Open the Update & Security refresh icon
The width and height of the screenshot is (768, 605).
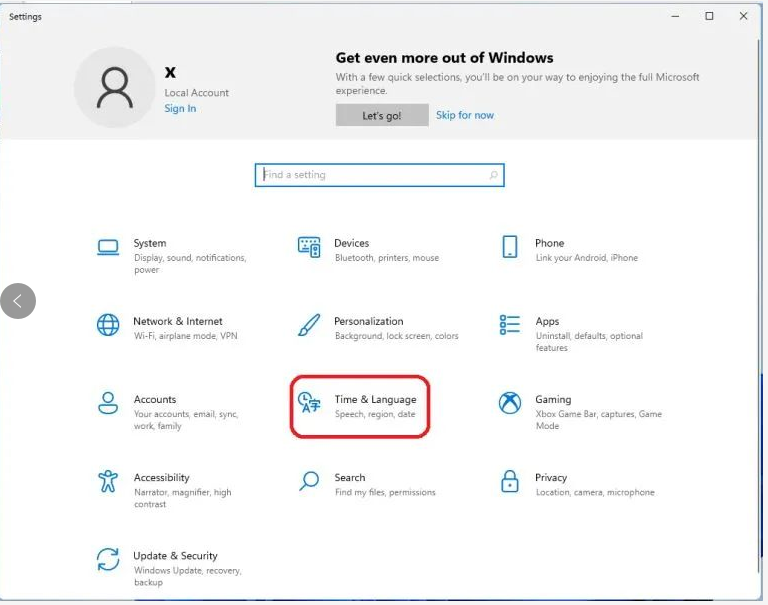[108, 559]
